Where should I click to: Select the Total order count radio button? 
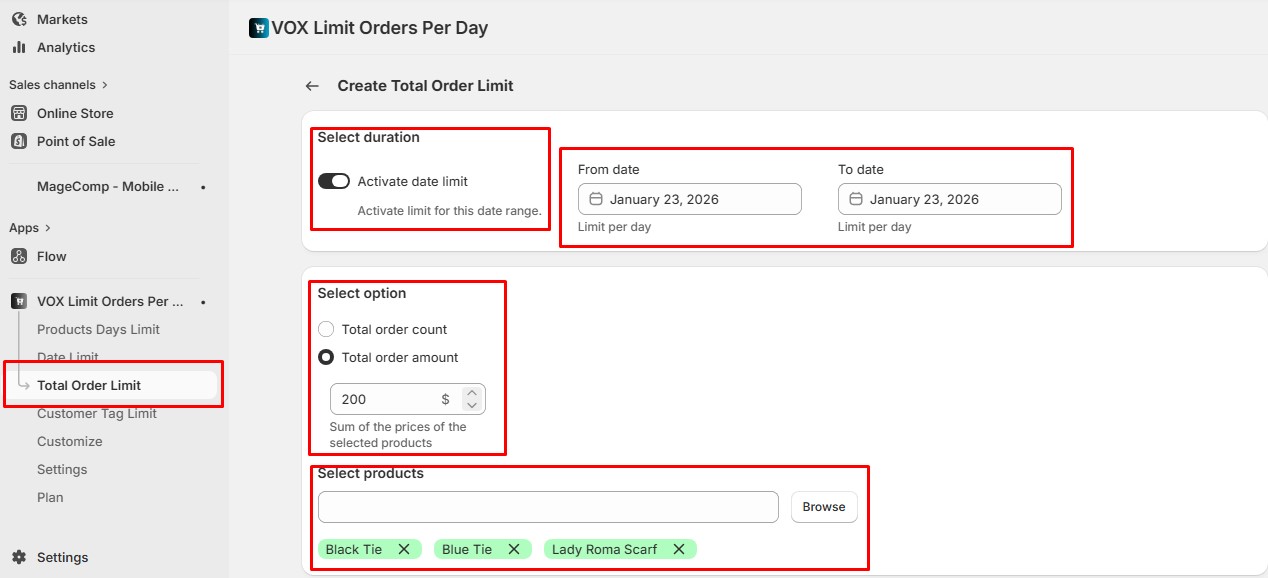point(326,329)
